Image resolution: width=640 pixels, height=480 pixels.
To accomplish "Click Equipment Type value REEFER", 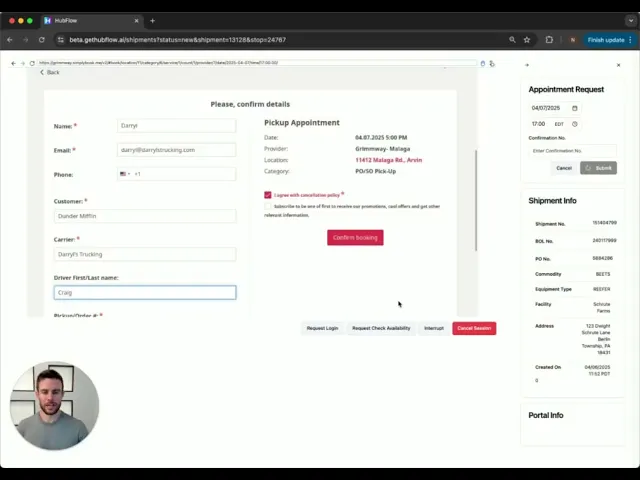I will 602,289.
